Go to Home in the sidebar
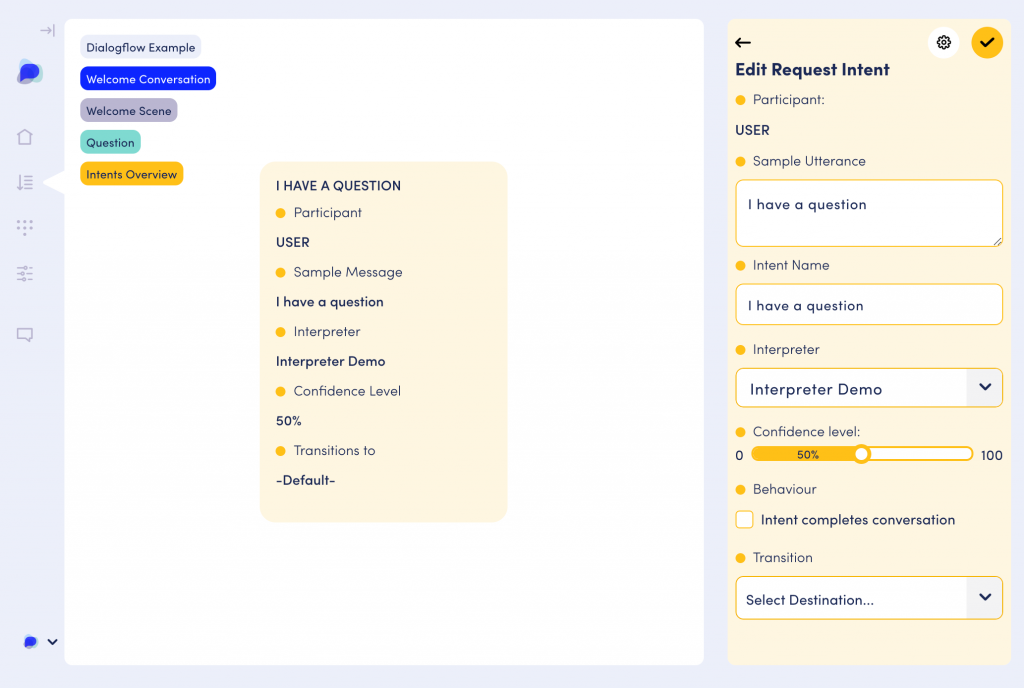The image size is (1024, 688). point(25,137)
